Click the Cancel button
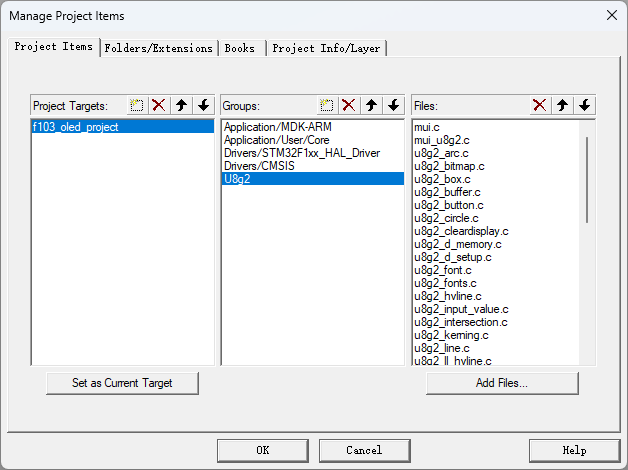628x470 pixels. pos(364,450)
